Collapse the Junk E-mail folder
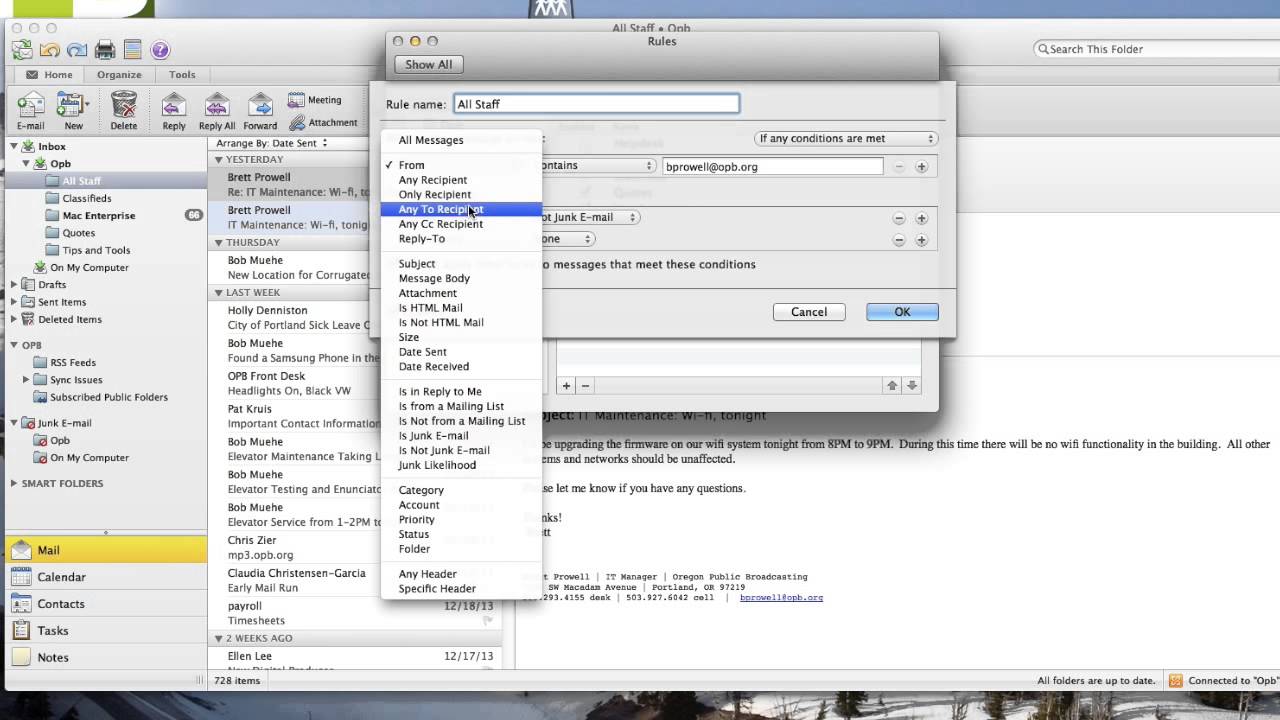The height and width of the screenshot is (720, 1280). [x=14, y=423]
